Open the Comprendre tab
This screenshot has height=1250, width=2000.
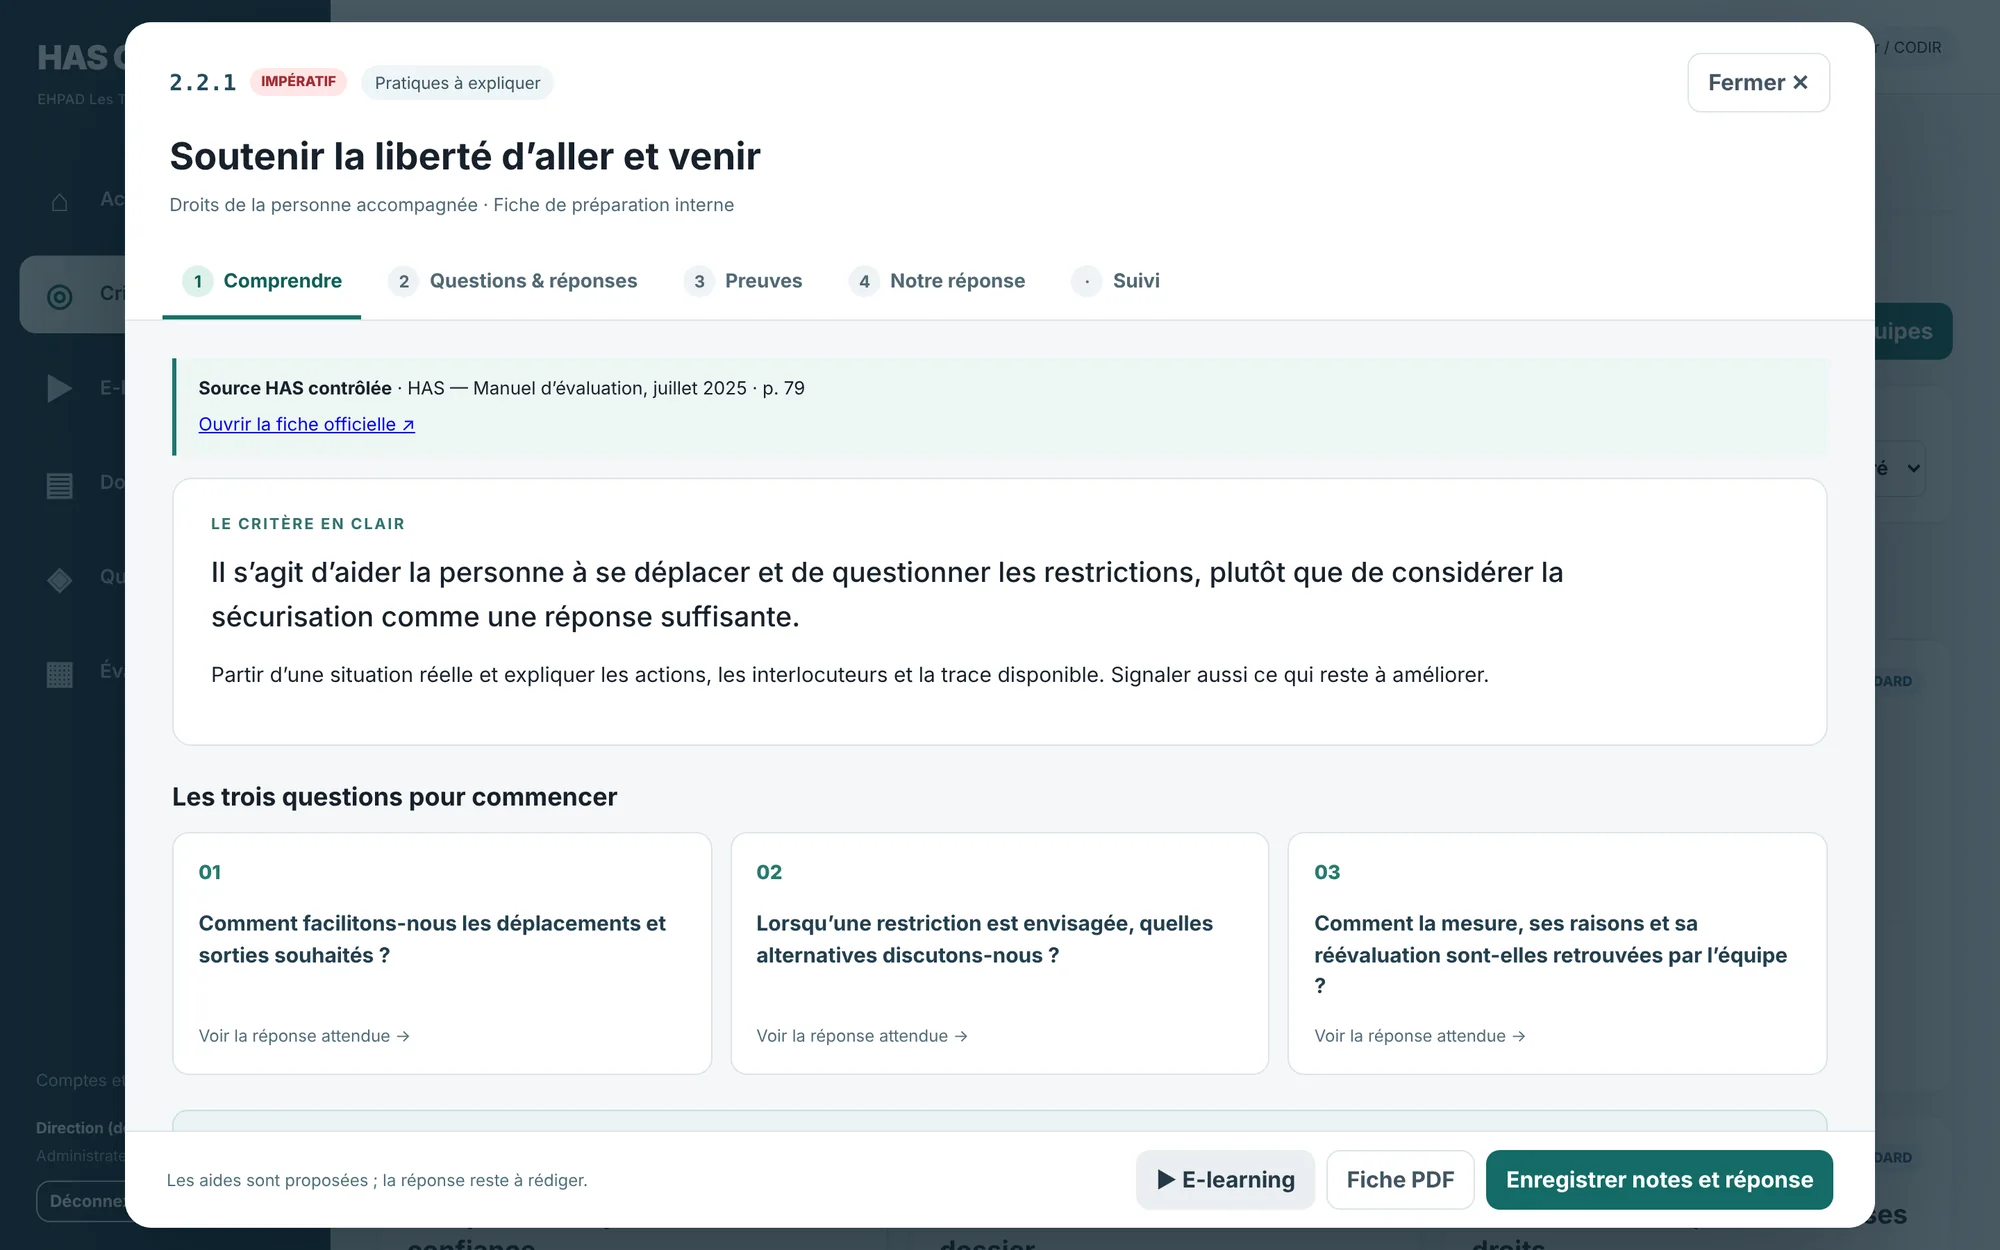[x=262, y=281]
